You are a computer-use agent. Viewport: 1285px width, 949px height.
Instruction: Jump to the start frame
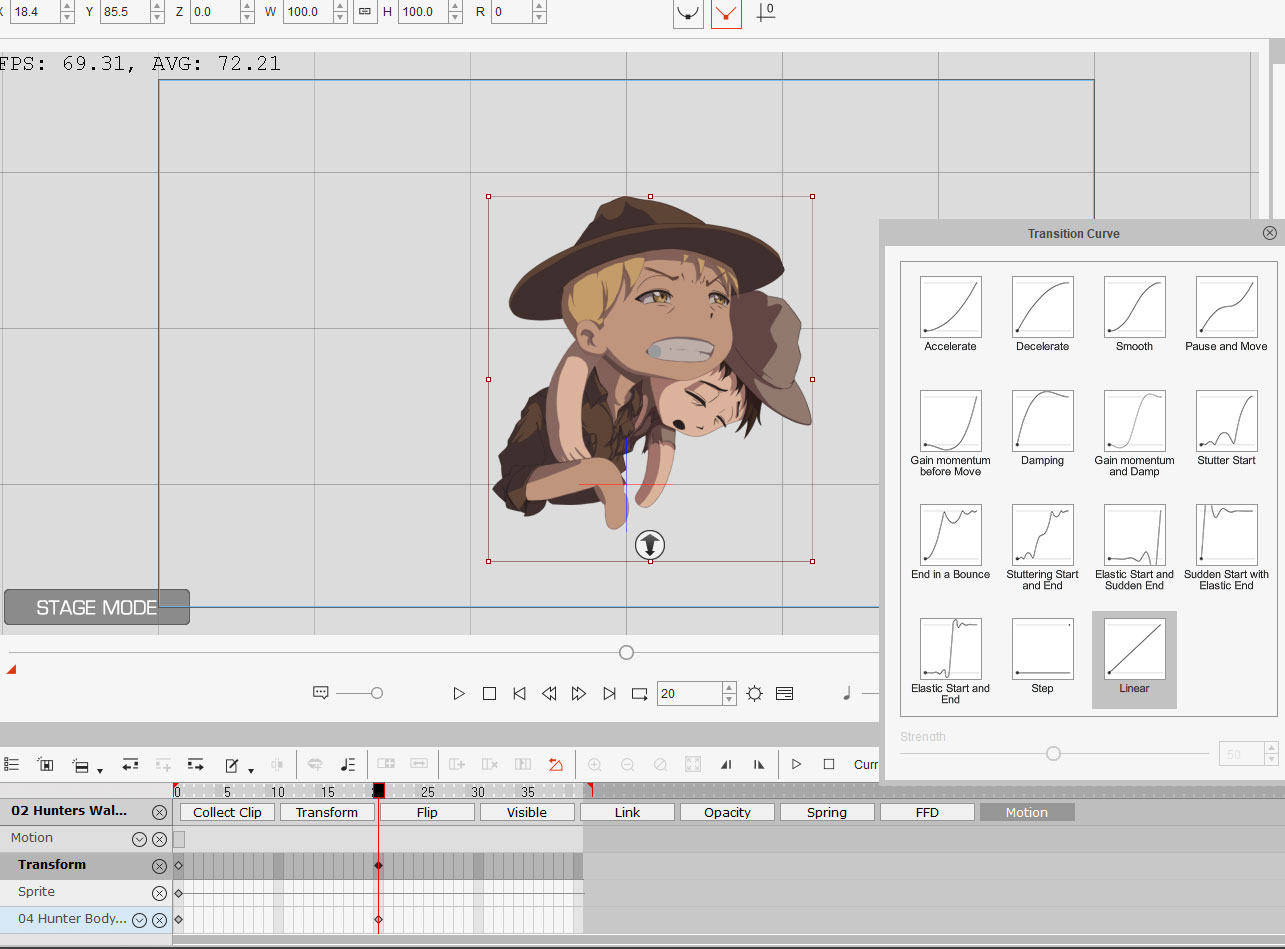(x=519, y=693)
